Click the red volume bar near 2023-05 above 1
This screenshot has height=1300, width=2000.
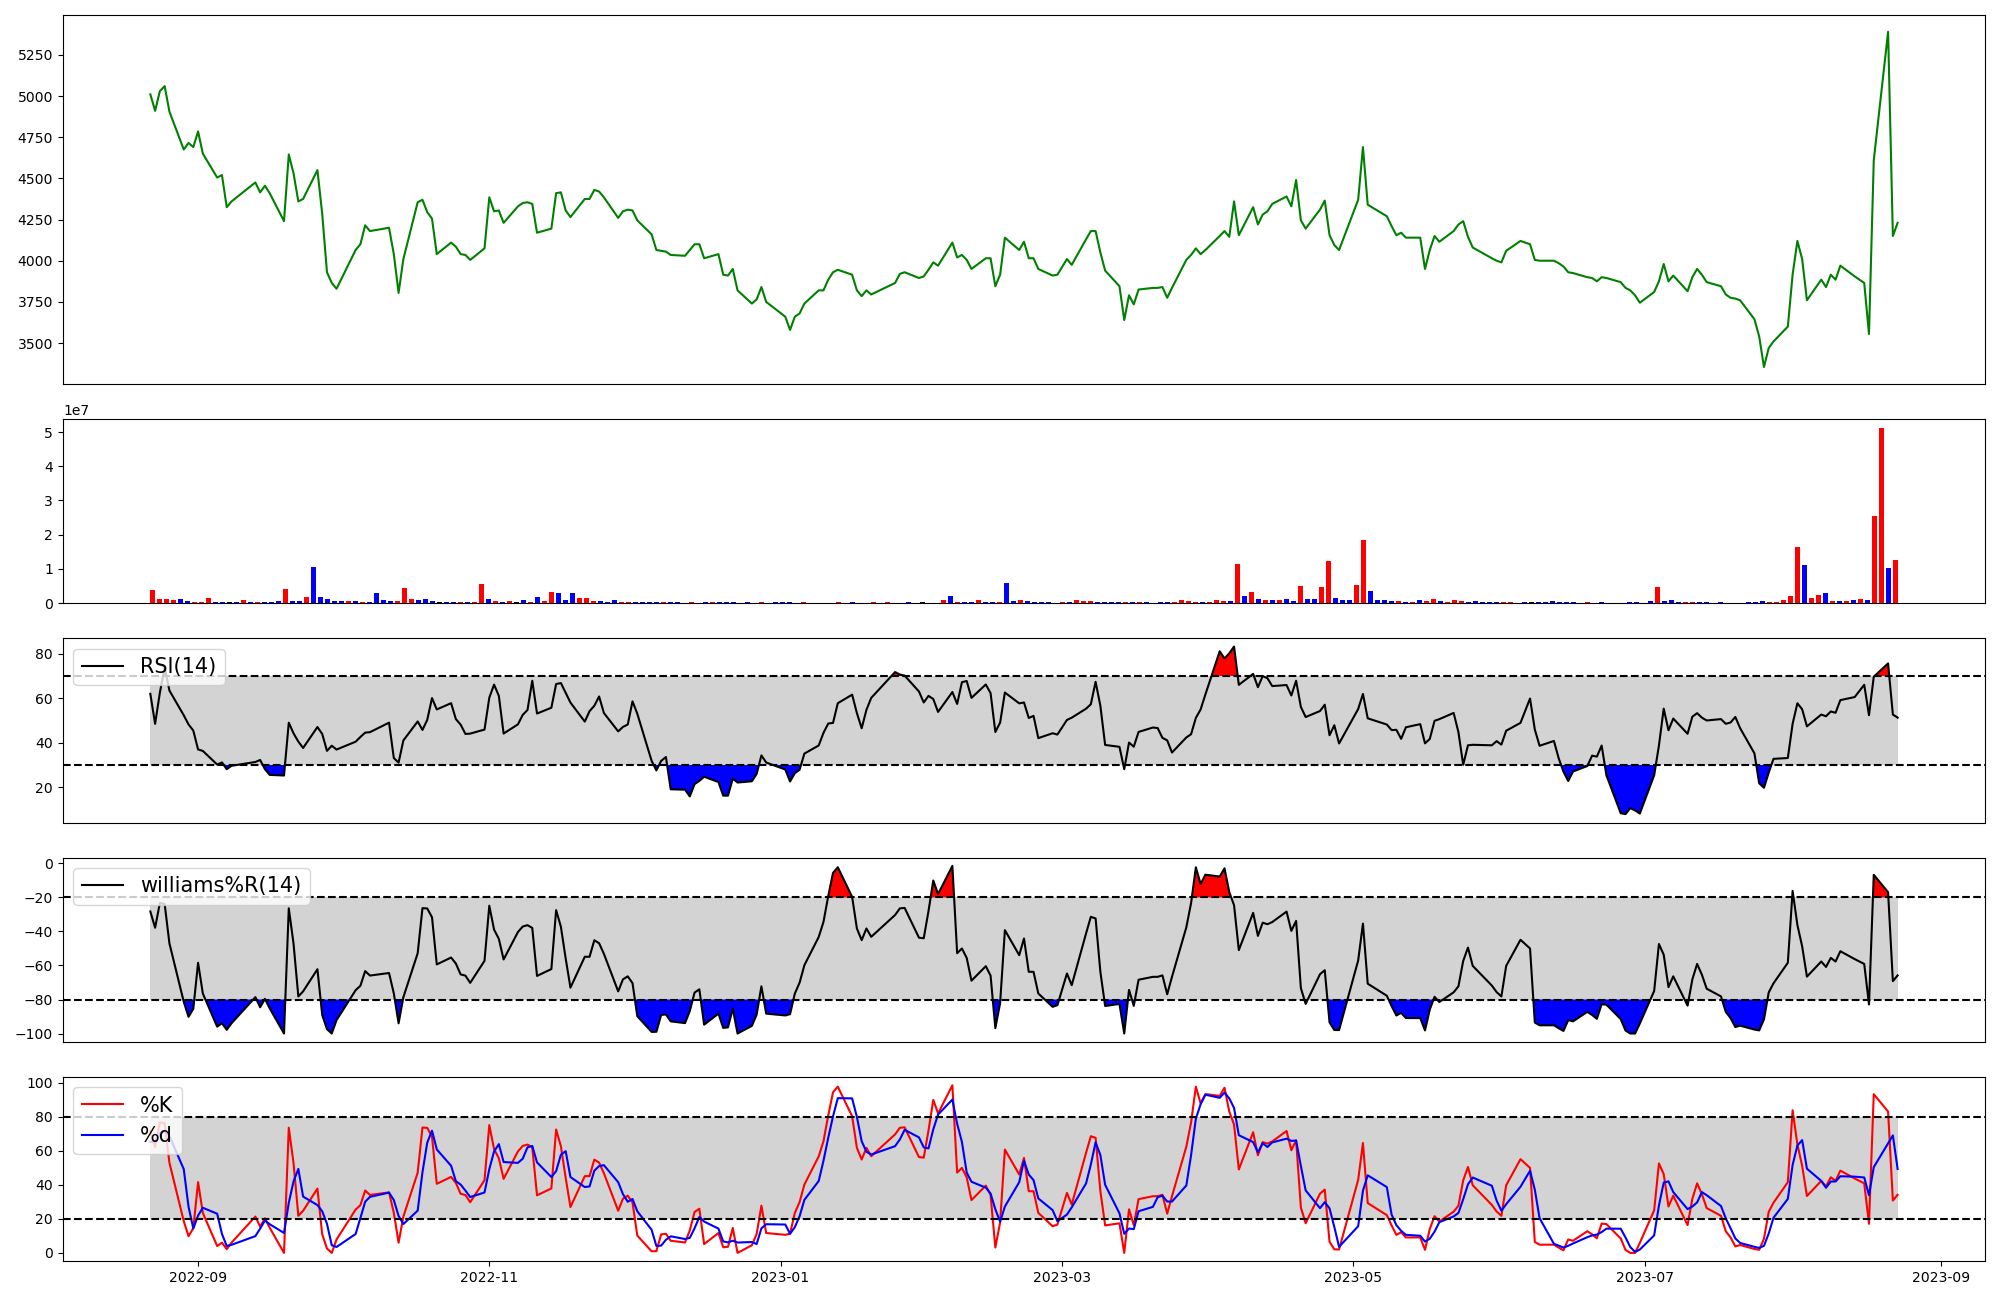tap(1363, 572)
